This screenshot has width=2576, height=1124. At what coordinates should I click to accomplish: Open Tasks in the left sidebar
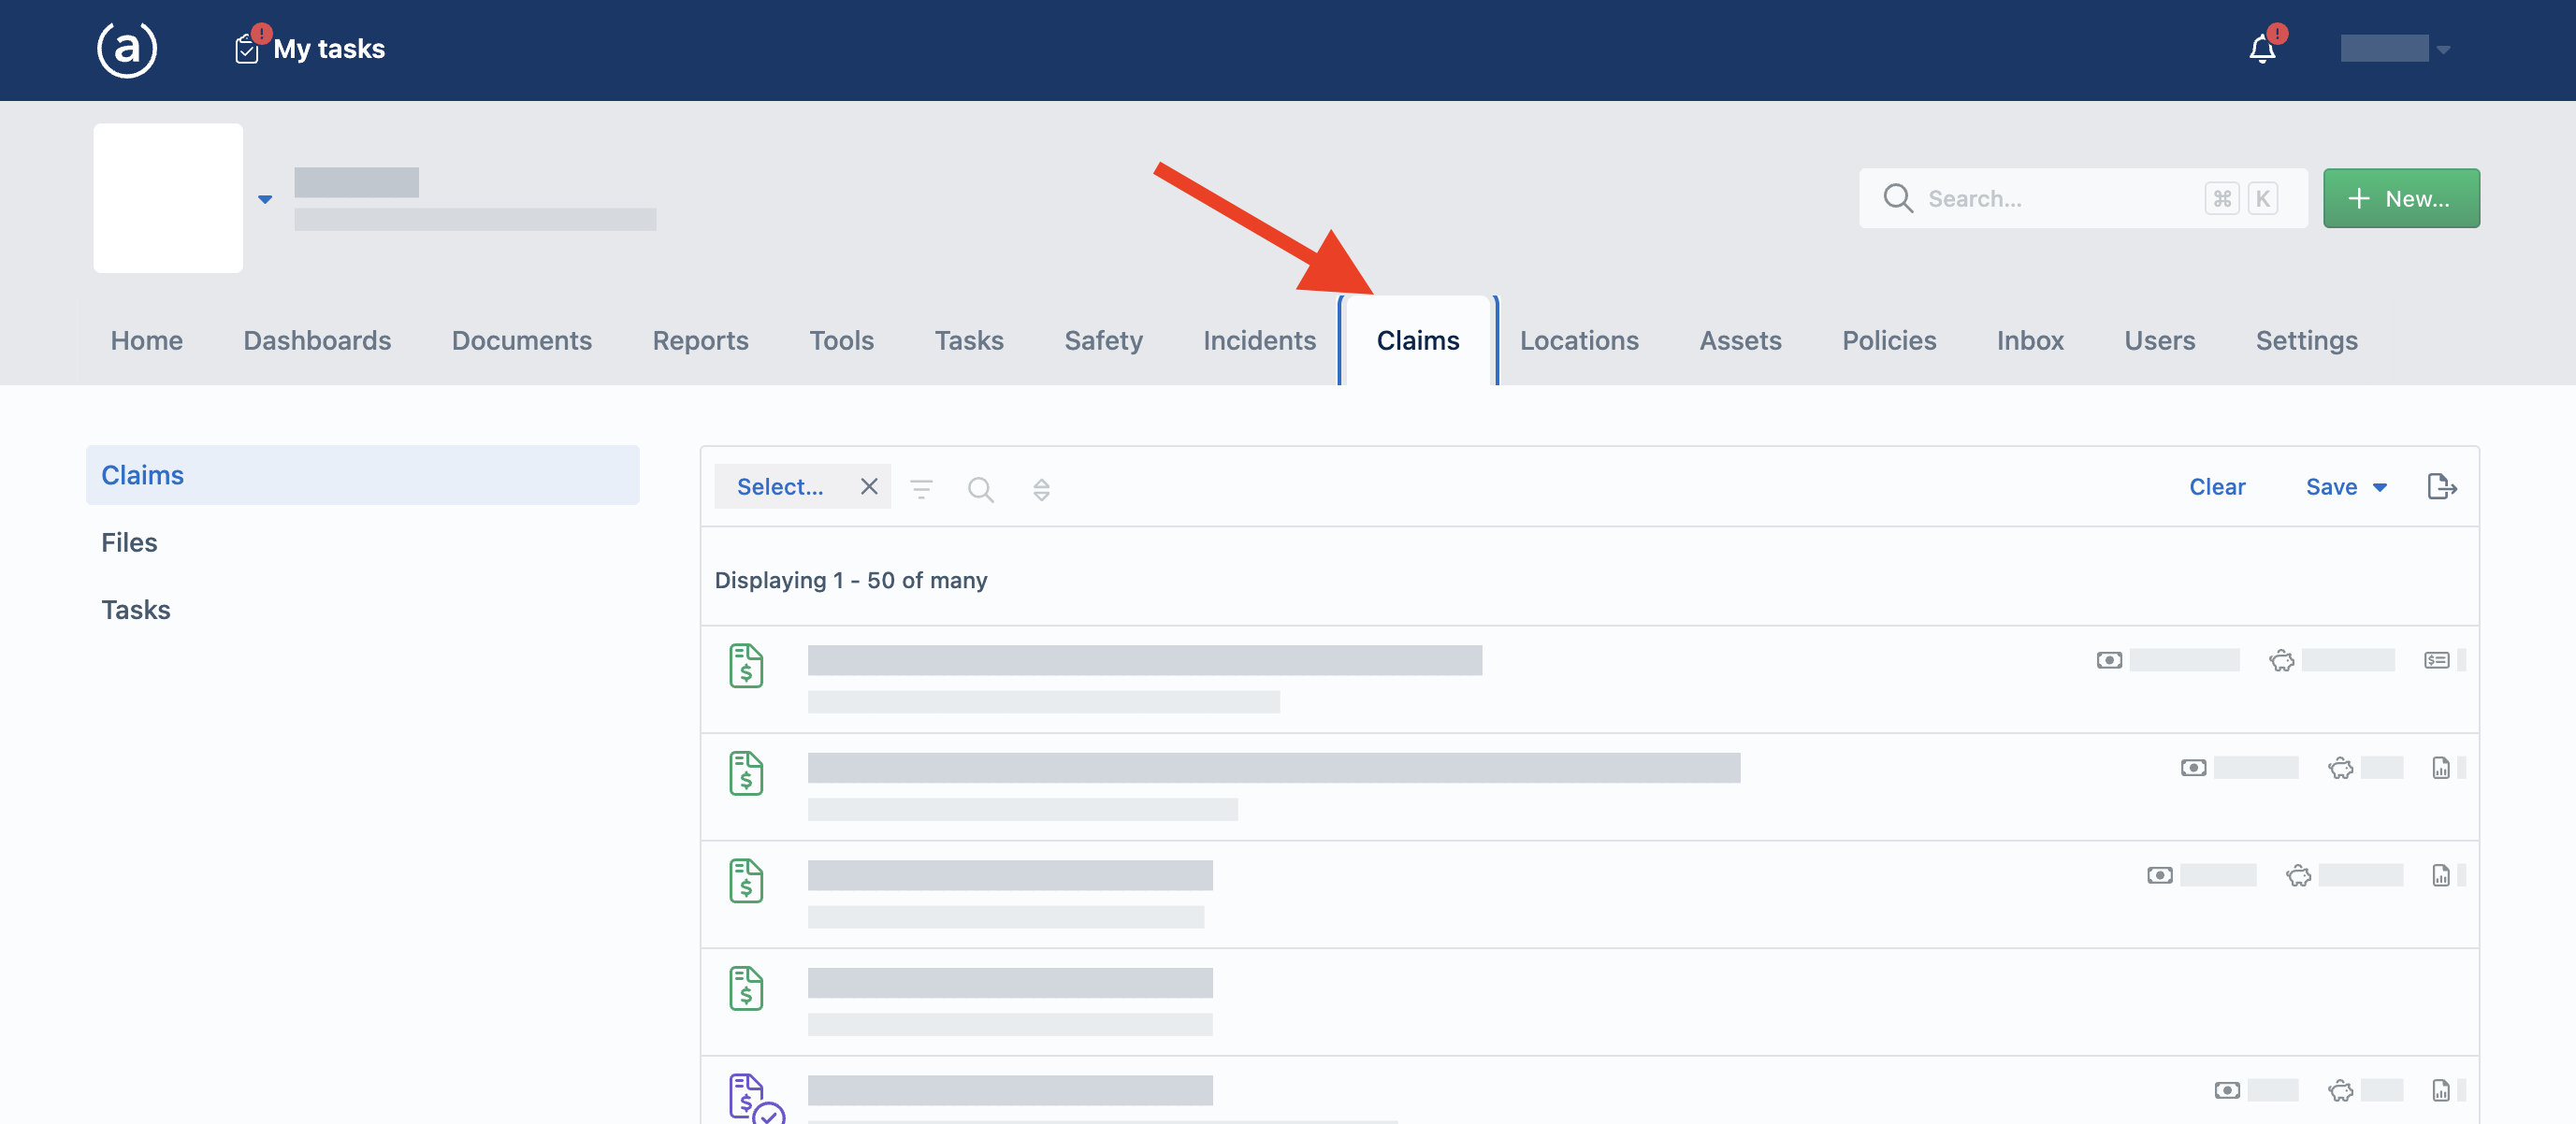(x=135, y=609)
